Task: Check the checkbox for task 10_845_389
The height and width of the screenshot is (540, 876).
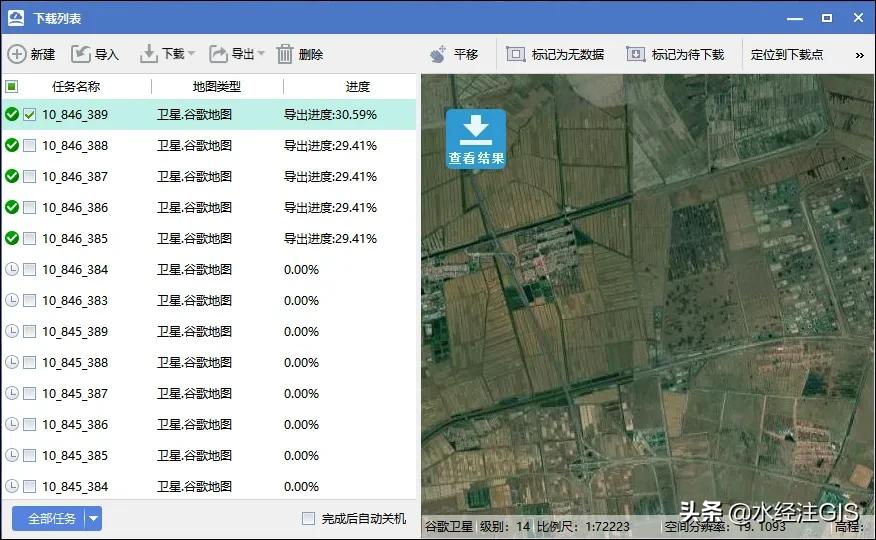Action: tap(30, 331)
